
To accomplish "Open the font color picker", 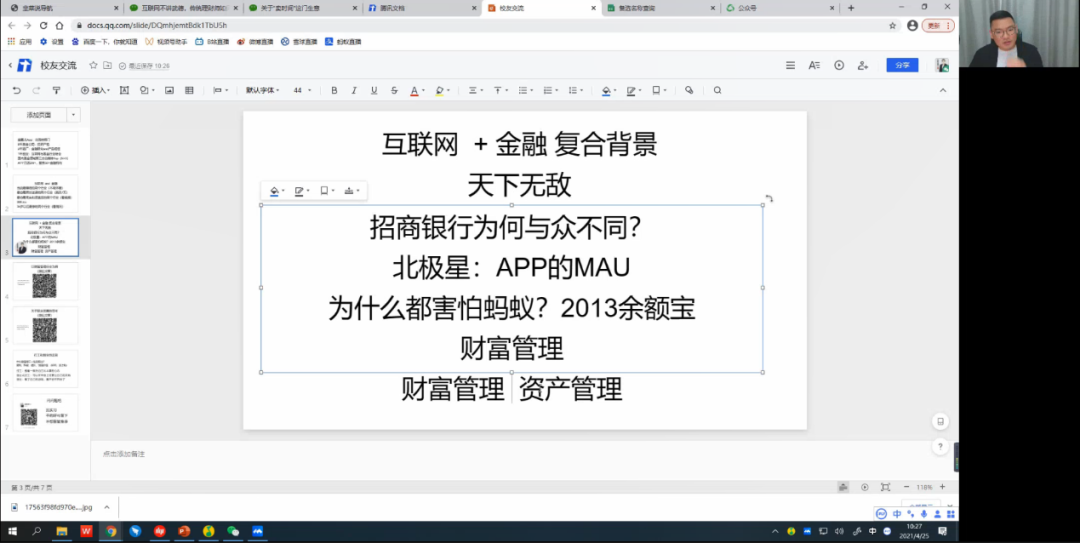I will (415, 90).
